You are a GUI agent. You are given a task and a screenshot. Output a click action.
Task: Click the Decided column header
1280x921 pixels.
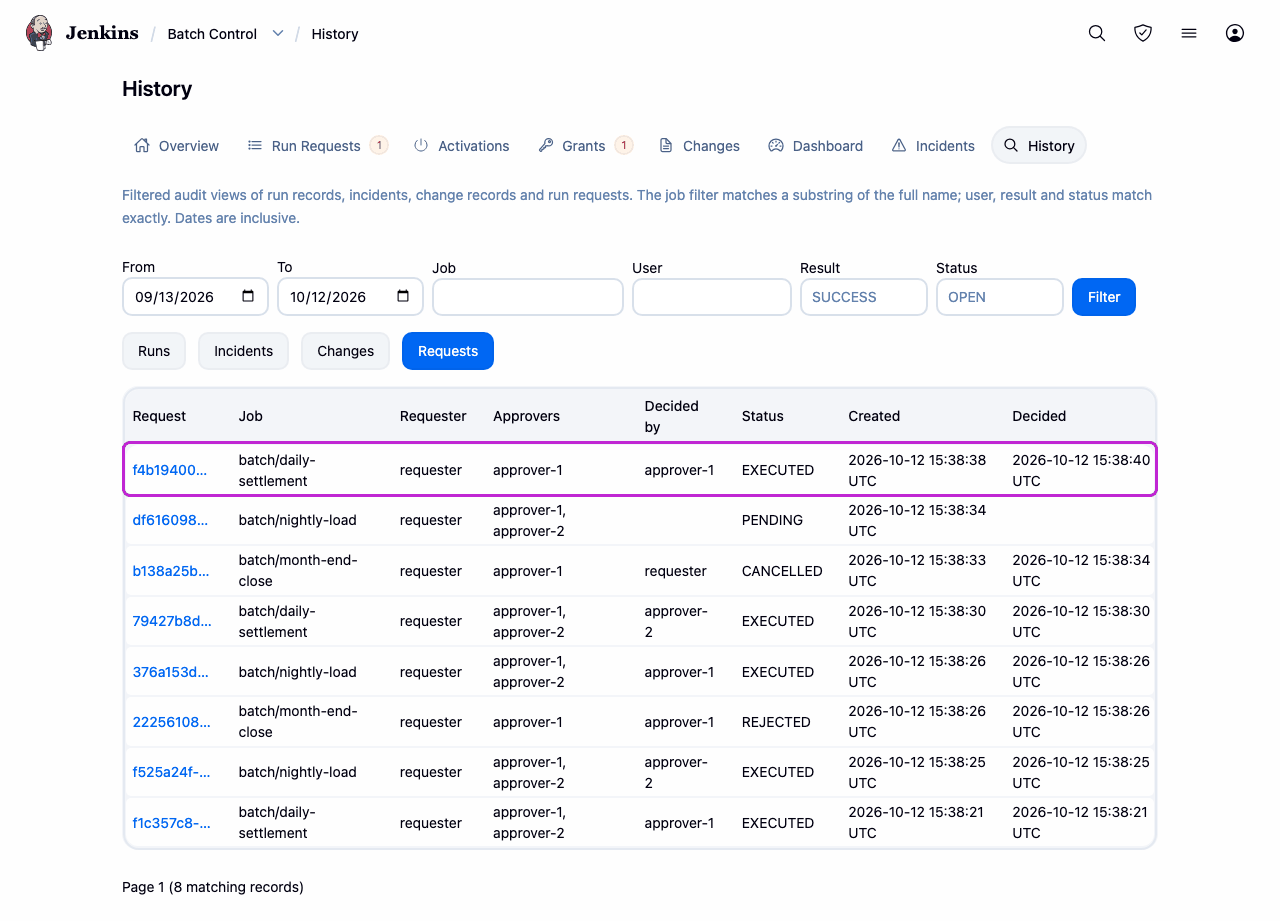pyautogui.click(x=1039, y=416)
